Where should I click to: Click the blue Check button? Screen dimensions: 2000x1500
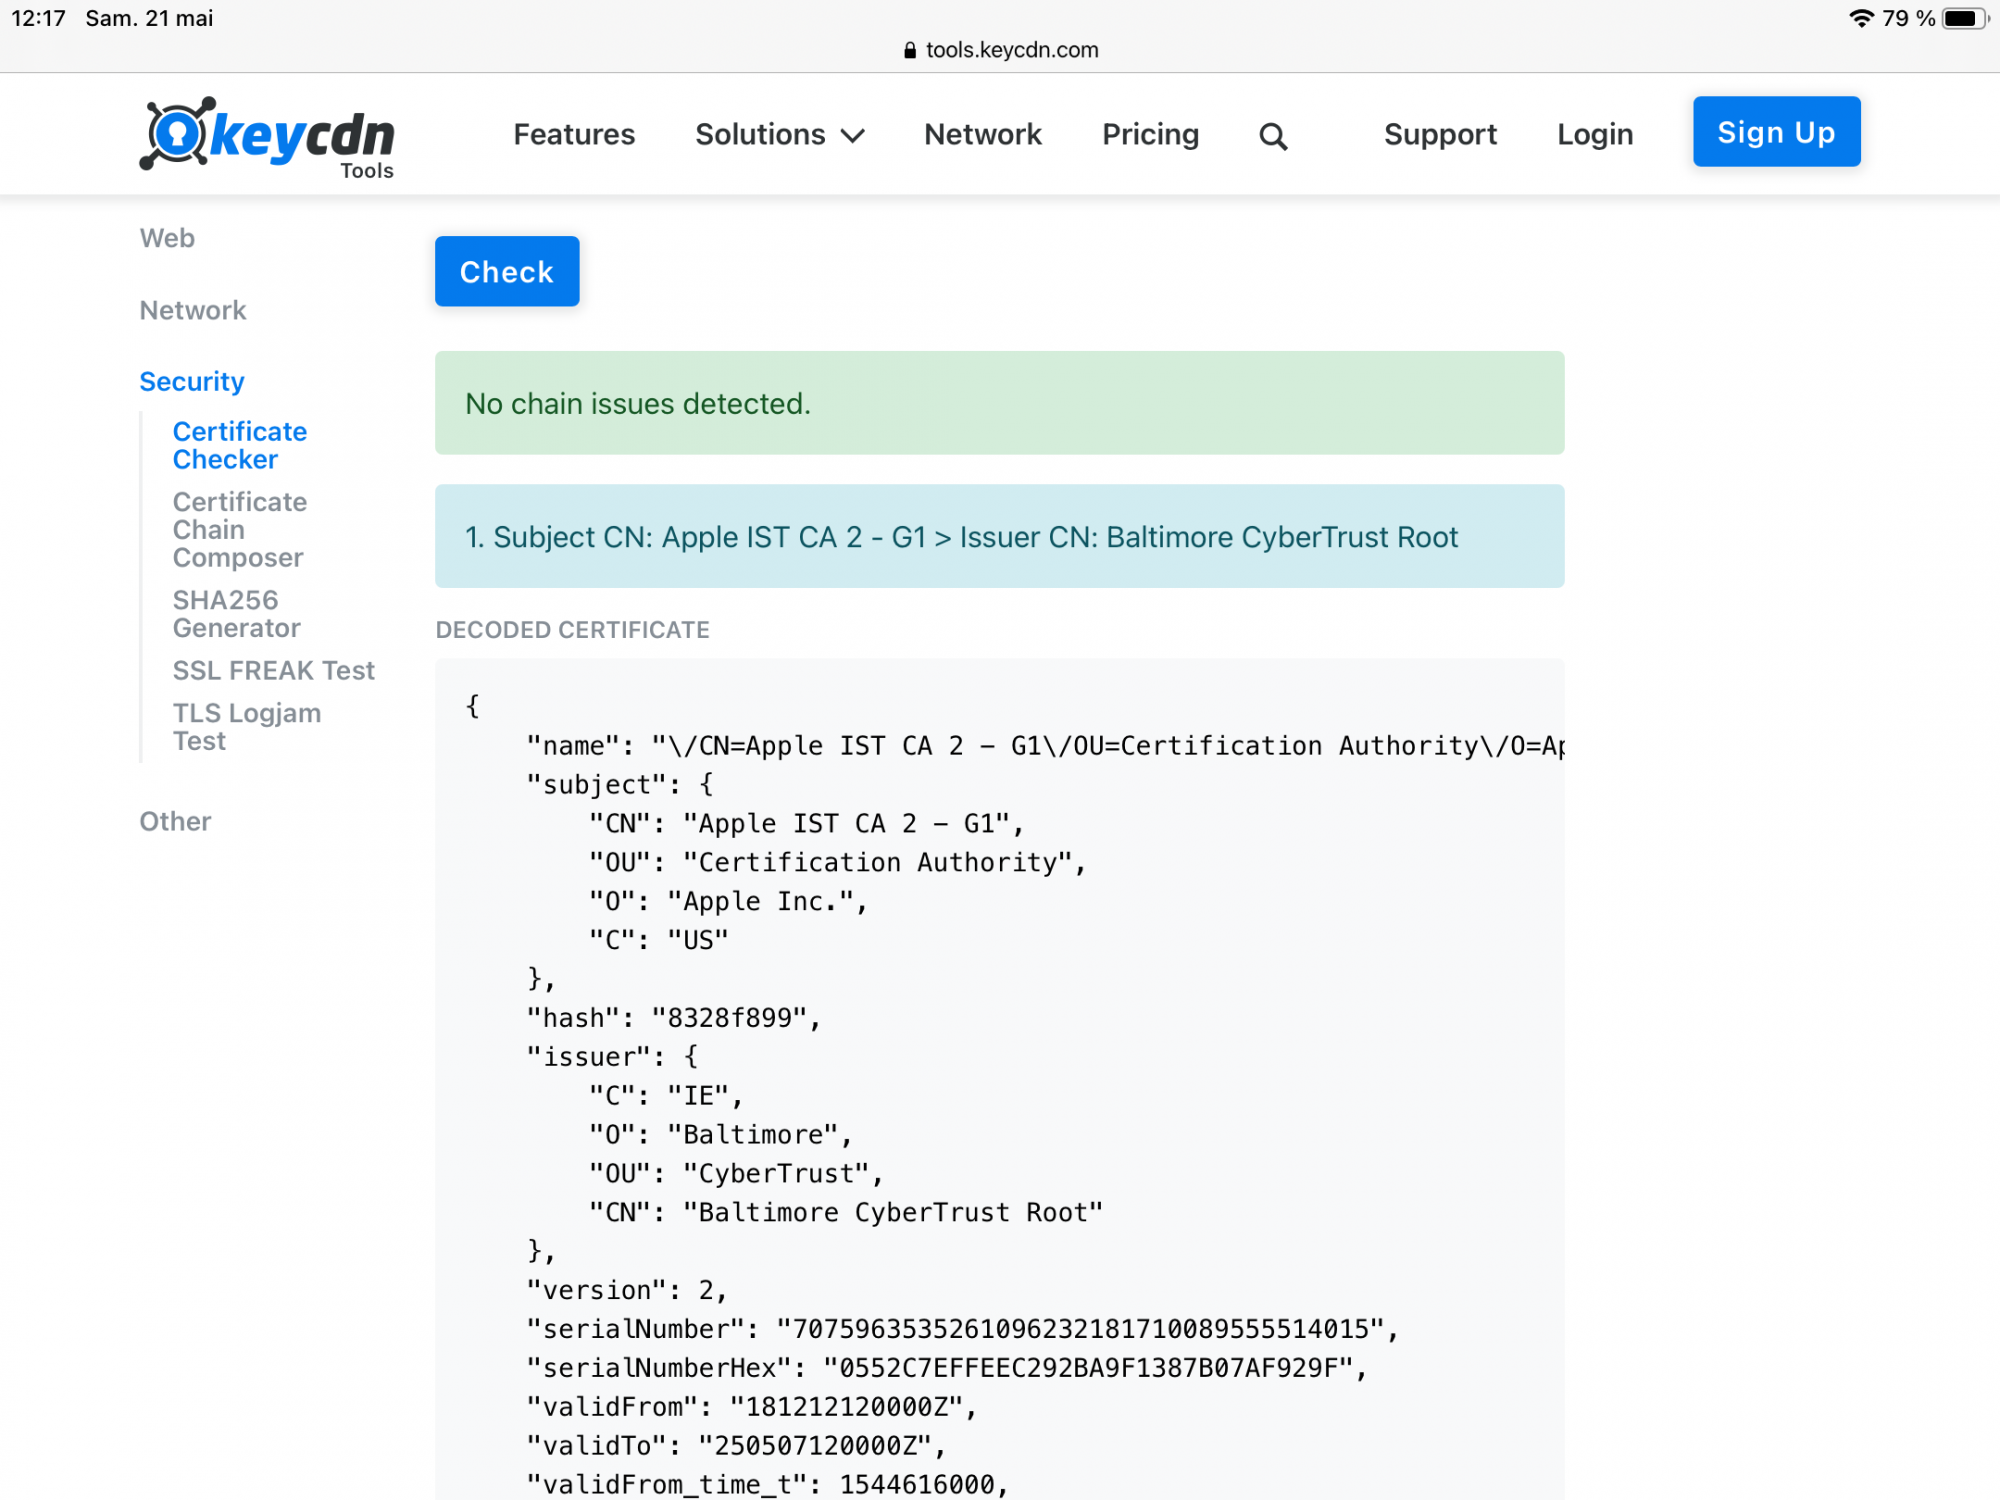tap(507, 271)
